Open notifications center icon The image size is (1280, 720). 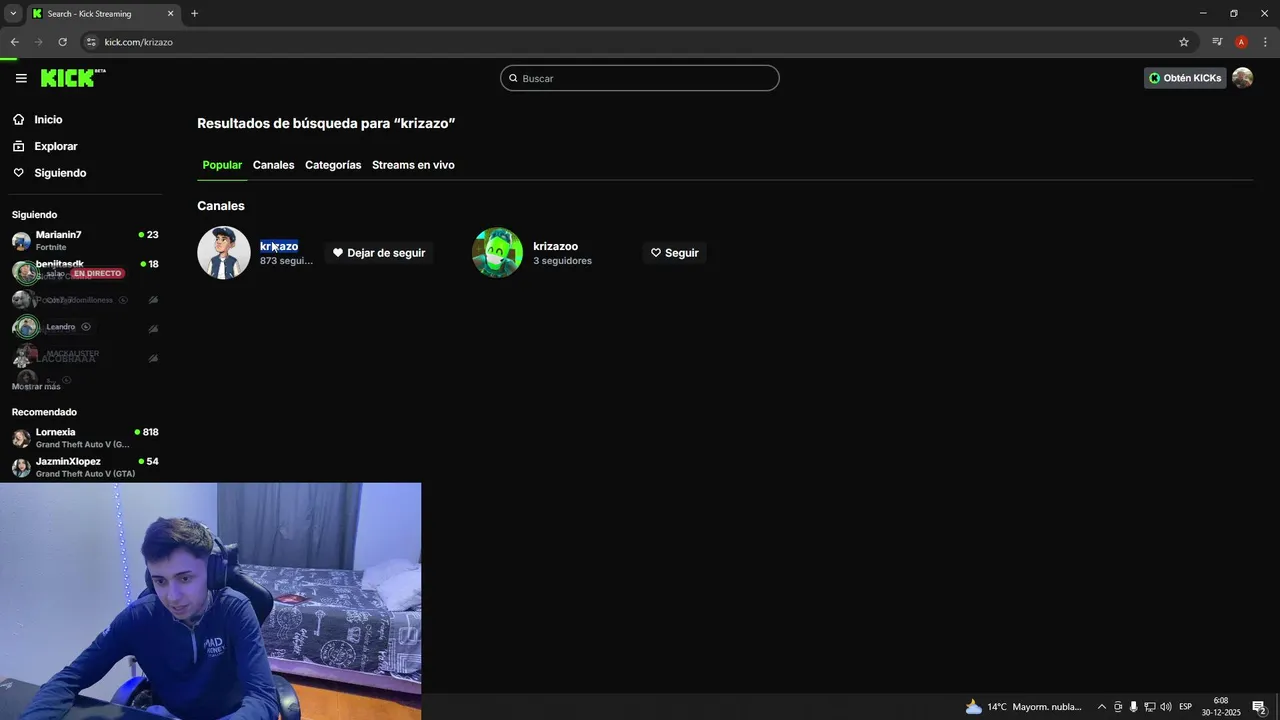click(1260, 707)
